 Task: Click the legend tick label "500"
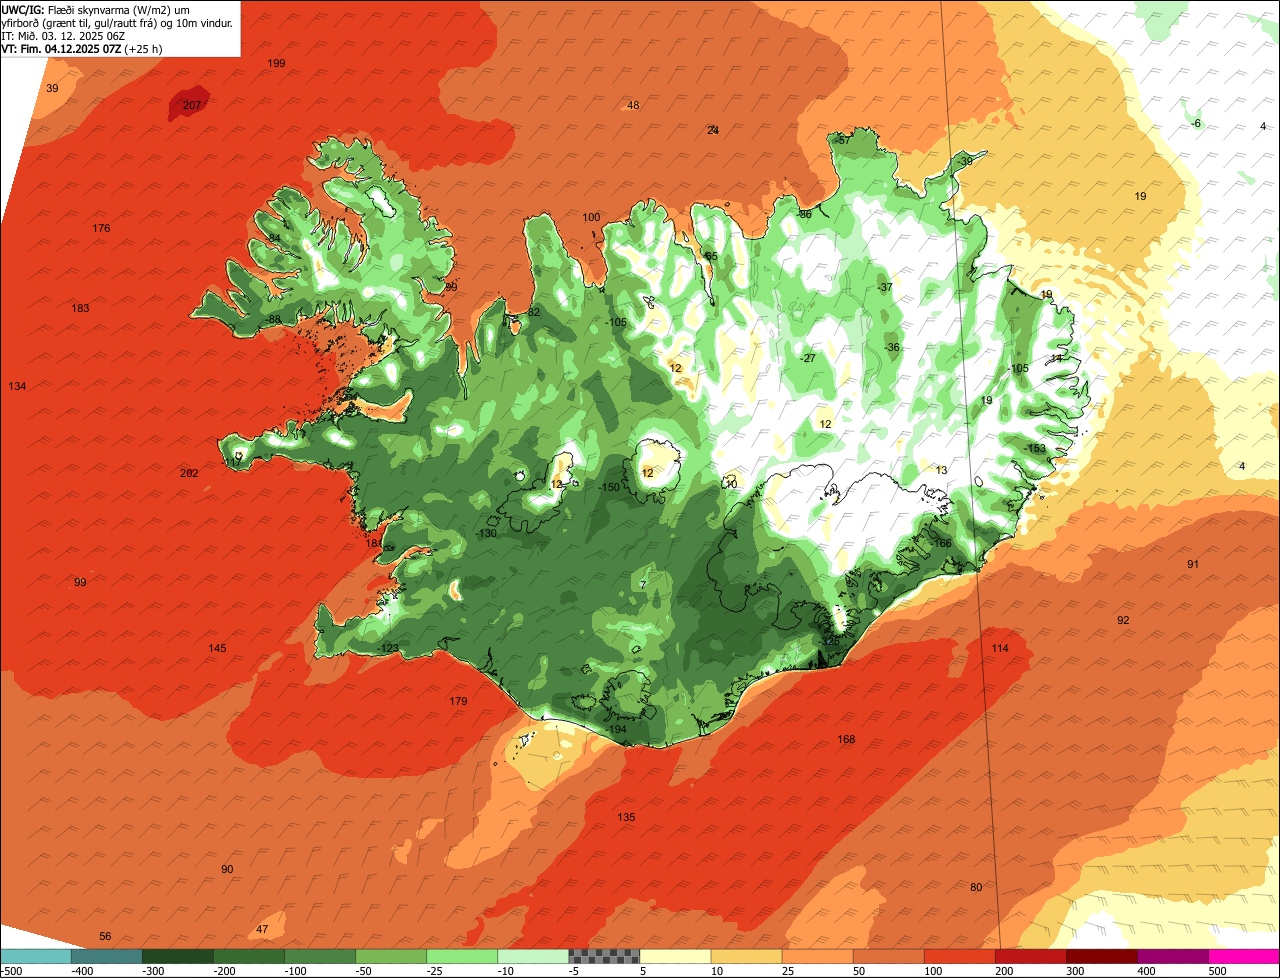pyautogui.click(x=1218, y=971)
